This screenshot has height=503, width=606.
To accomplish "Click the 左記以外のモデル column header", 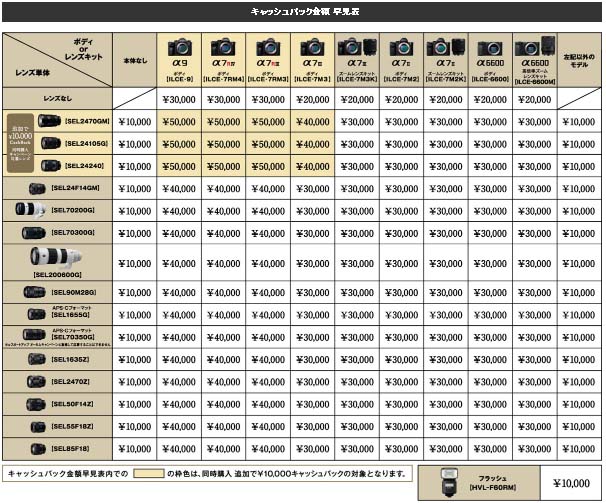I will point(579,60).
